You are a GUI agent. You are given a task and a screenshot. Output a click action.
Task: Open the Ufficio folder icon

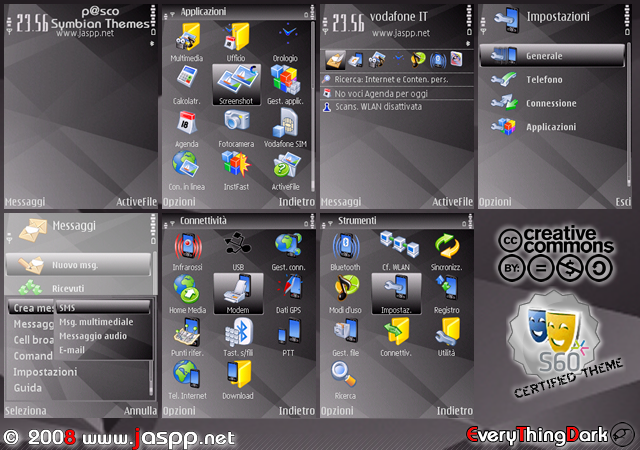click(236, 38)
